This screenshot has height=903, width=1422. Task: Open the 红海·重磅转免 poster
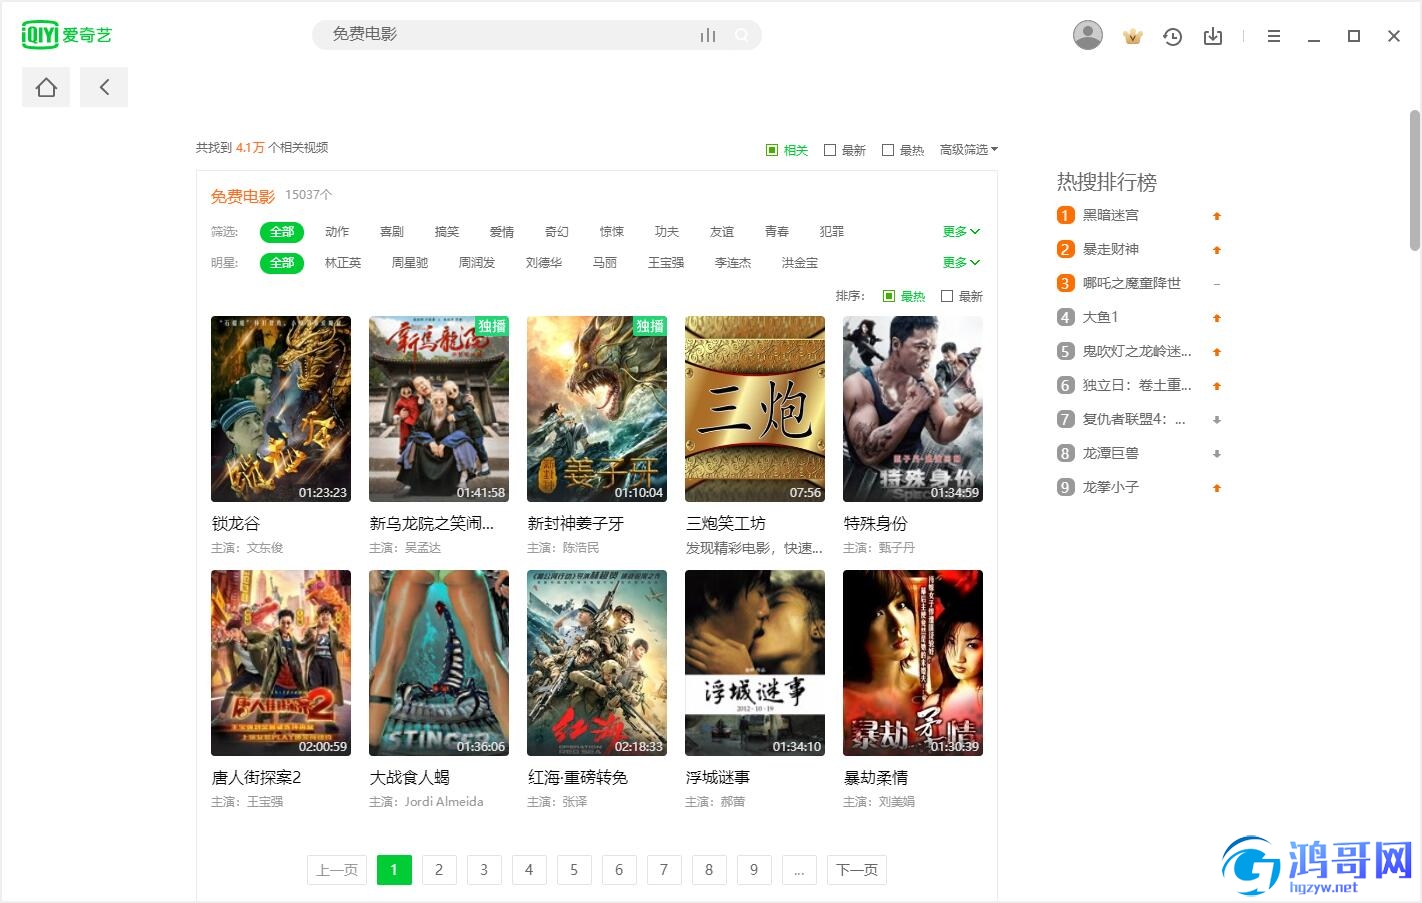[x=597, y=663]
